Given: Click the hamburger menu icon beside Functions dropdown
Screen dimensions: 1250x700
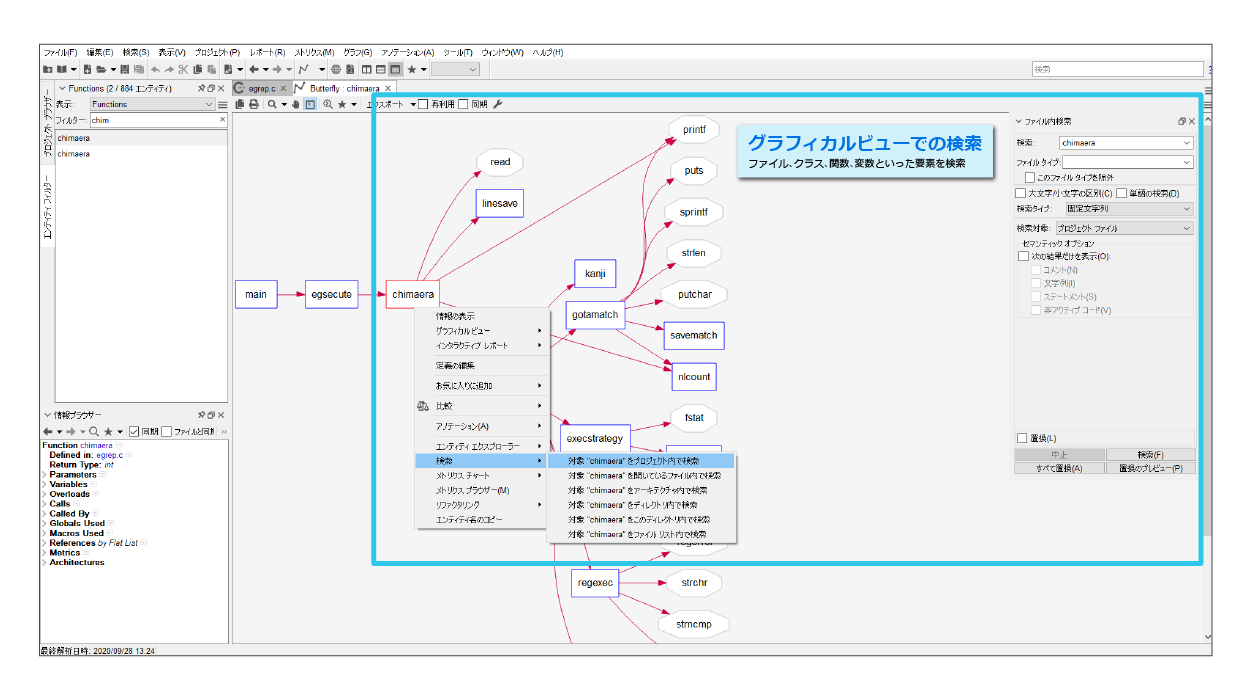Looking at the screenshot, I should click(222, 104).
